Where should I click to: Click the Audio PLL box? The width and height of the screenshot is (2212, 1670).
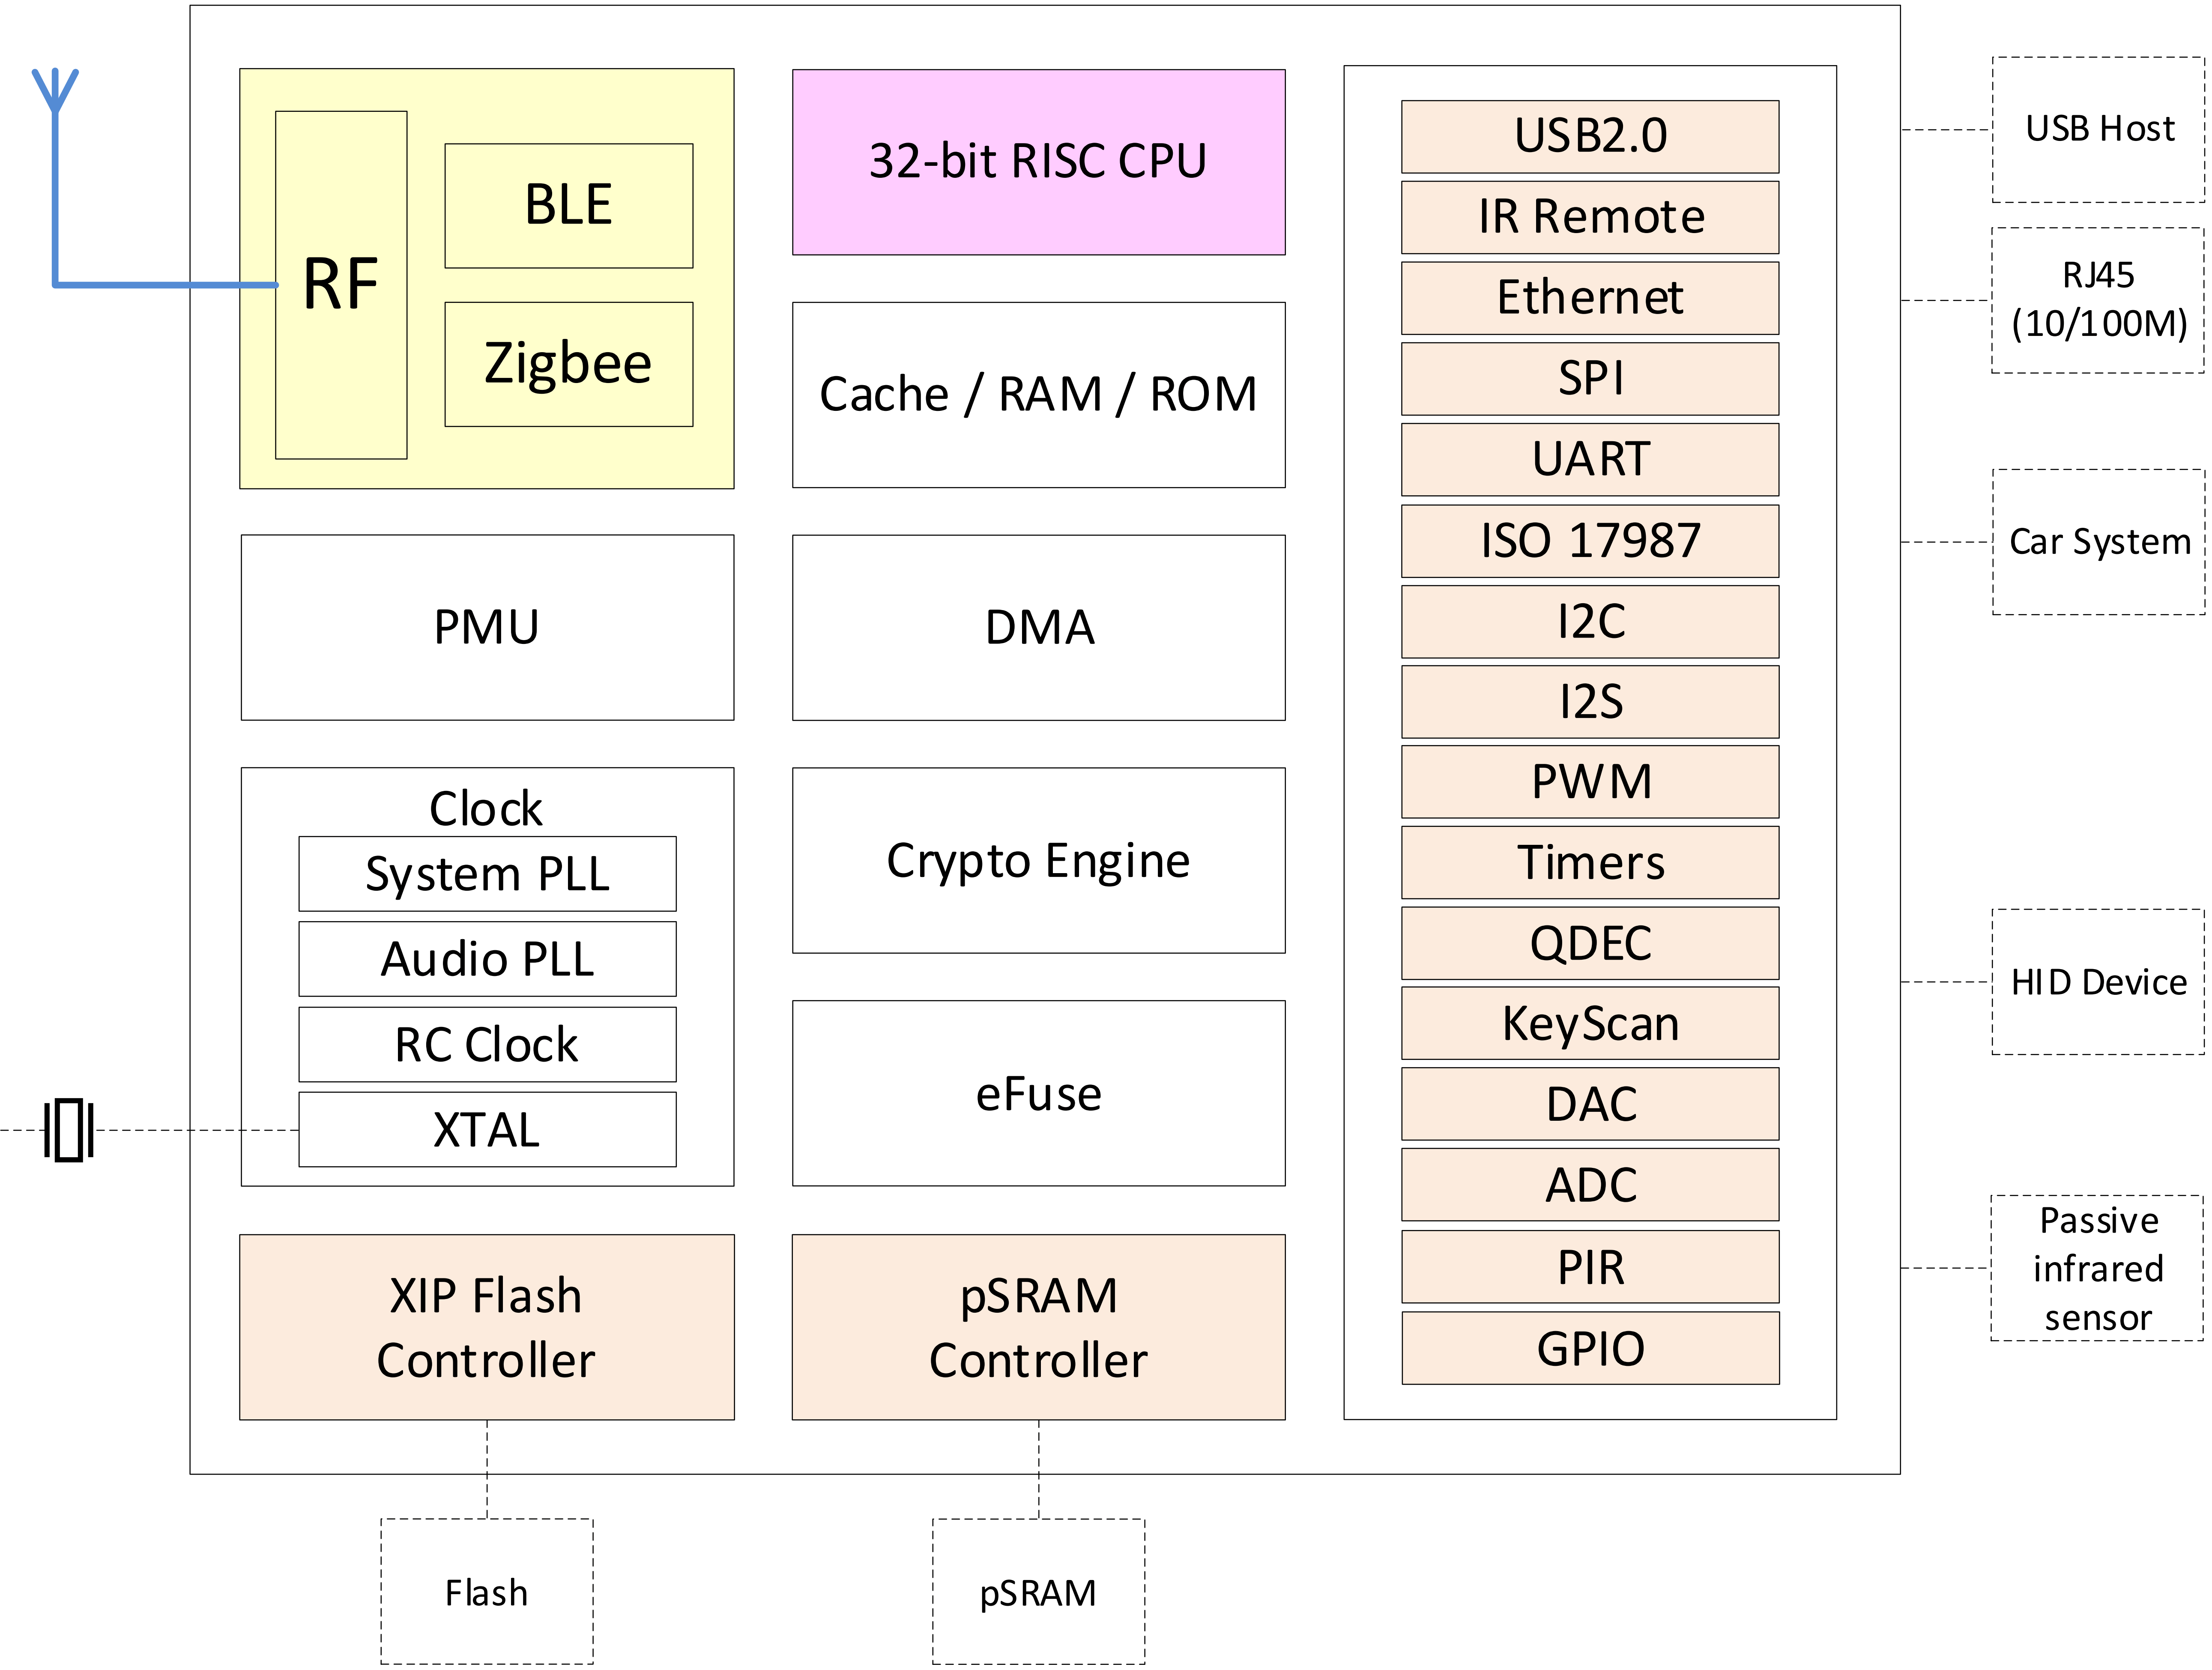[x=487, y=959]
